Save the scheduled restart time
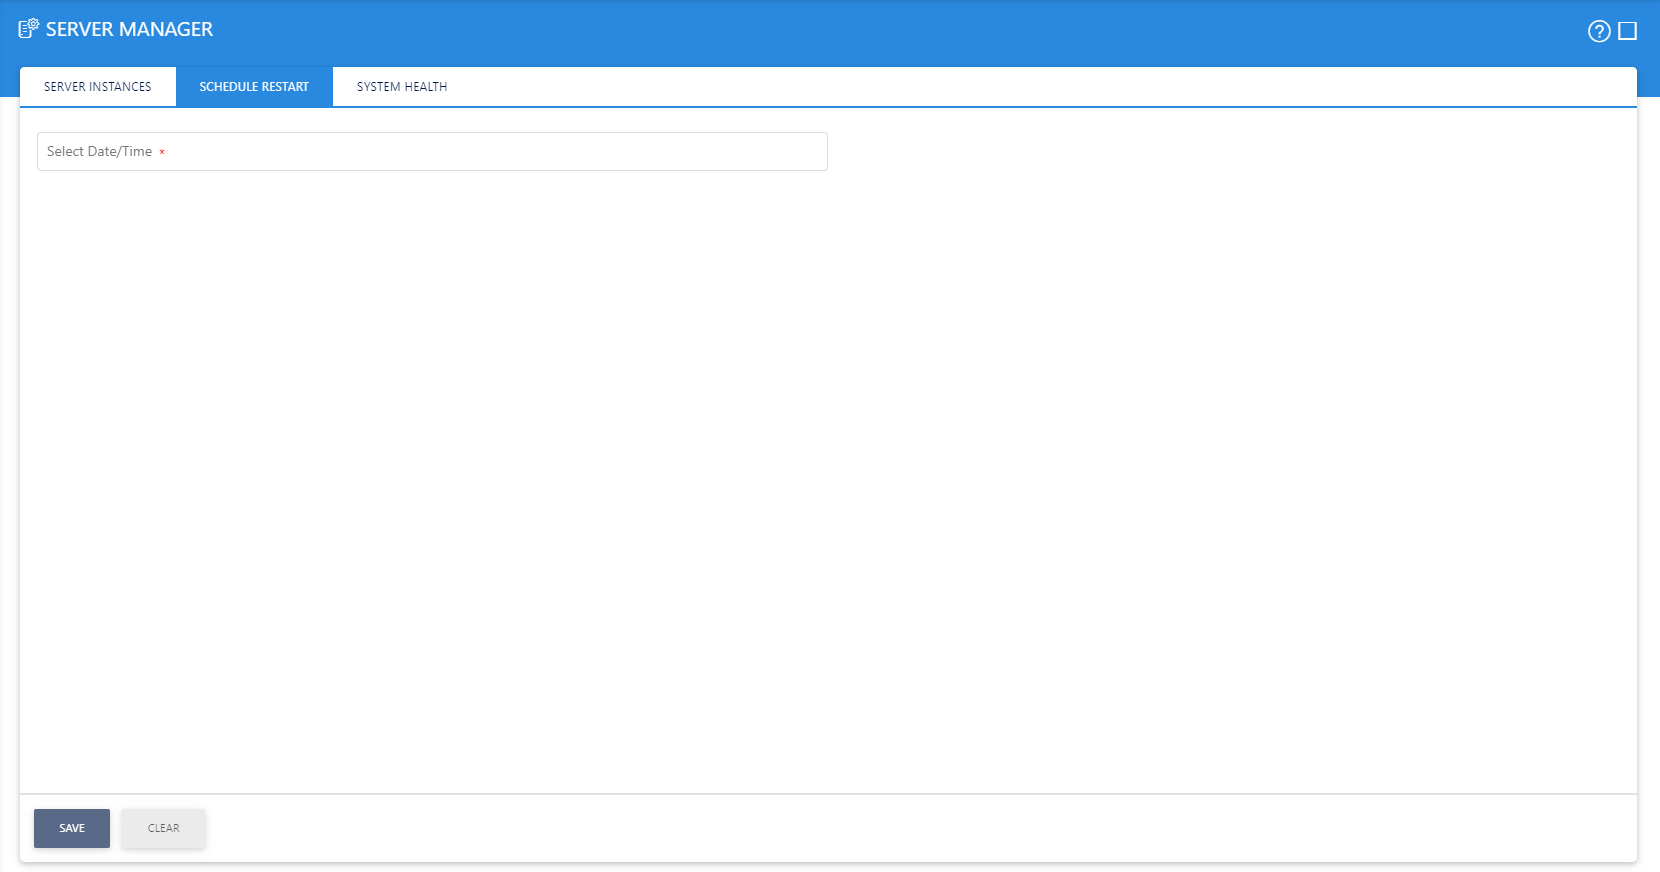The height and width of the screenshot is (872, 1660). [72, 828]
